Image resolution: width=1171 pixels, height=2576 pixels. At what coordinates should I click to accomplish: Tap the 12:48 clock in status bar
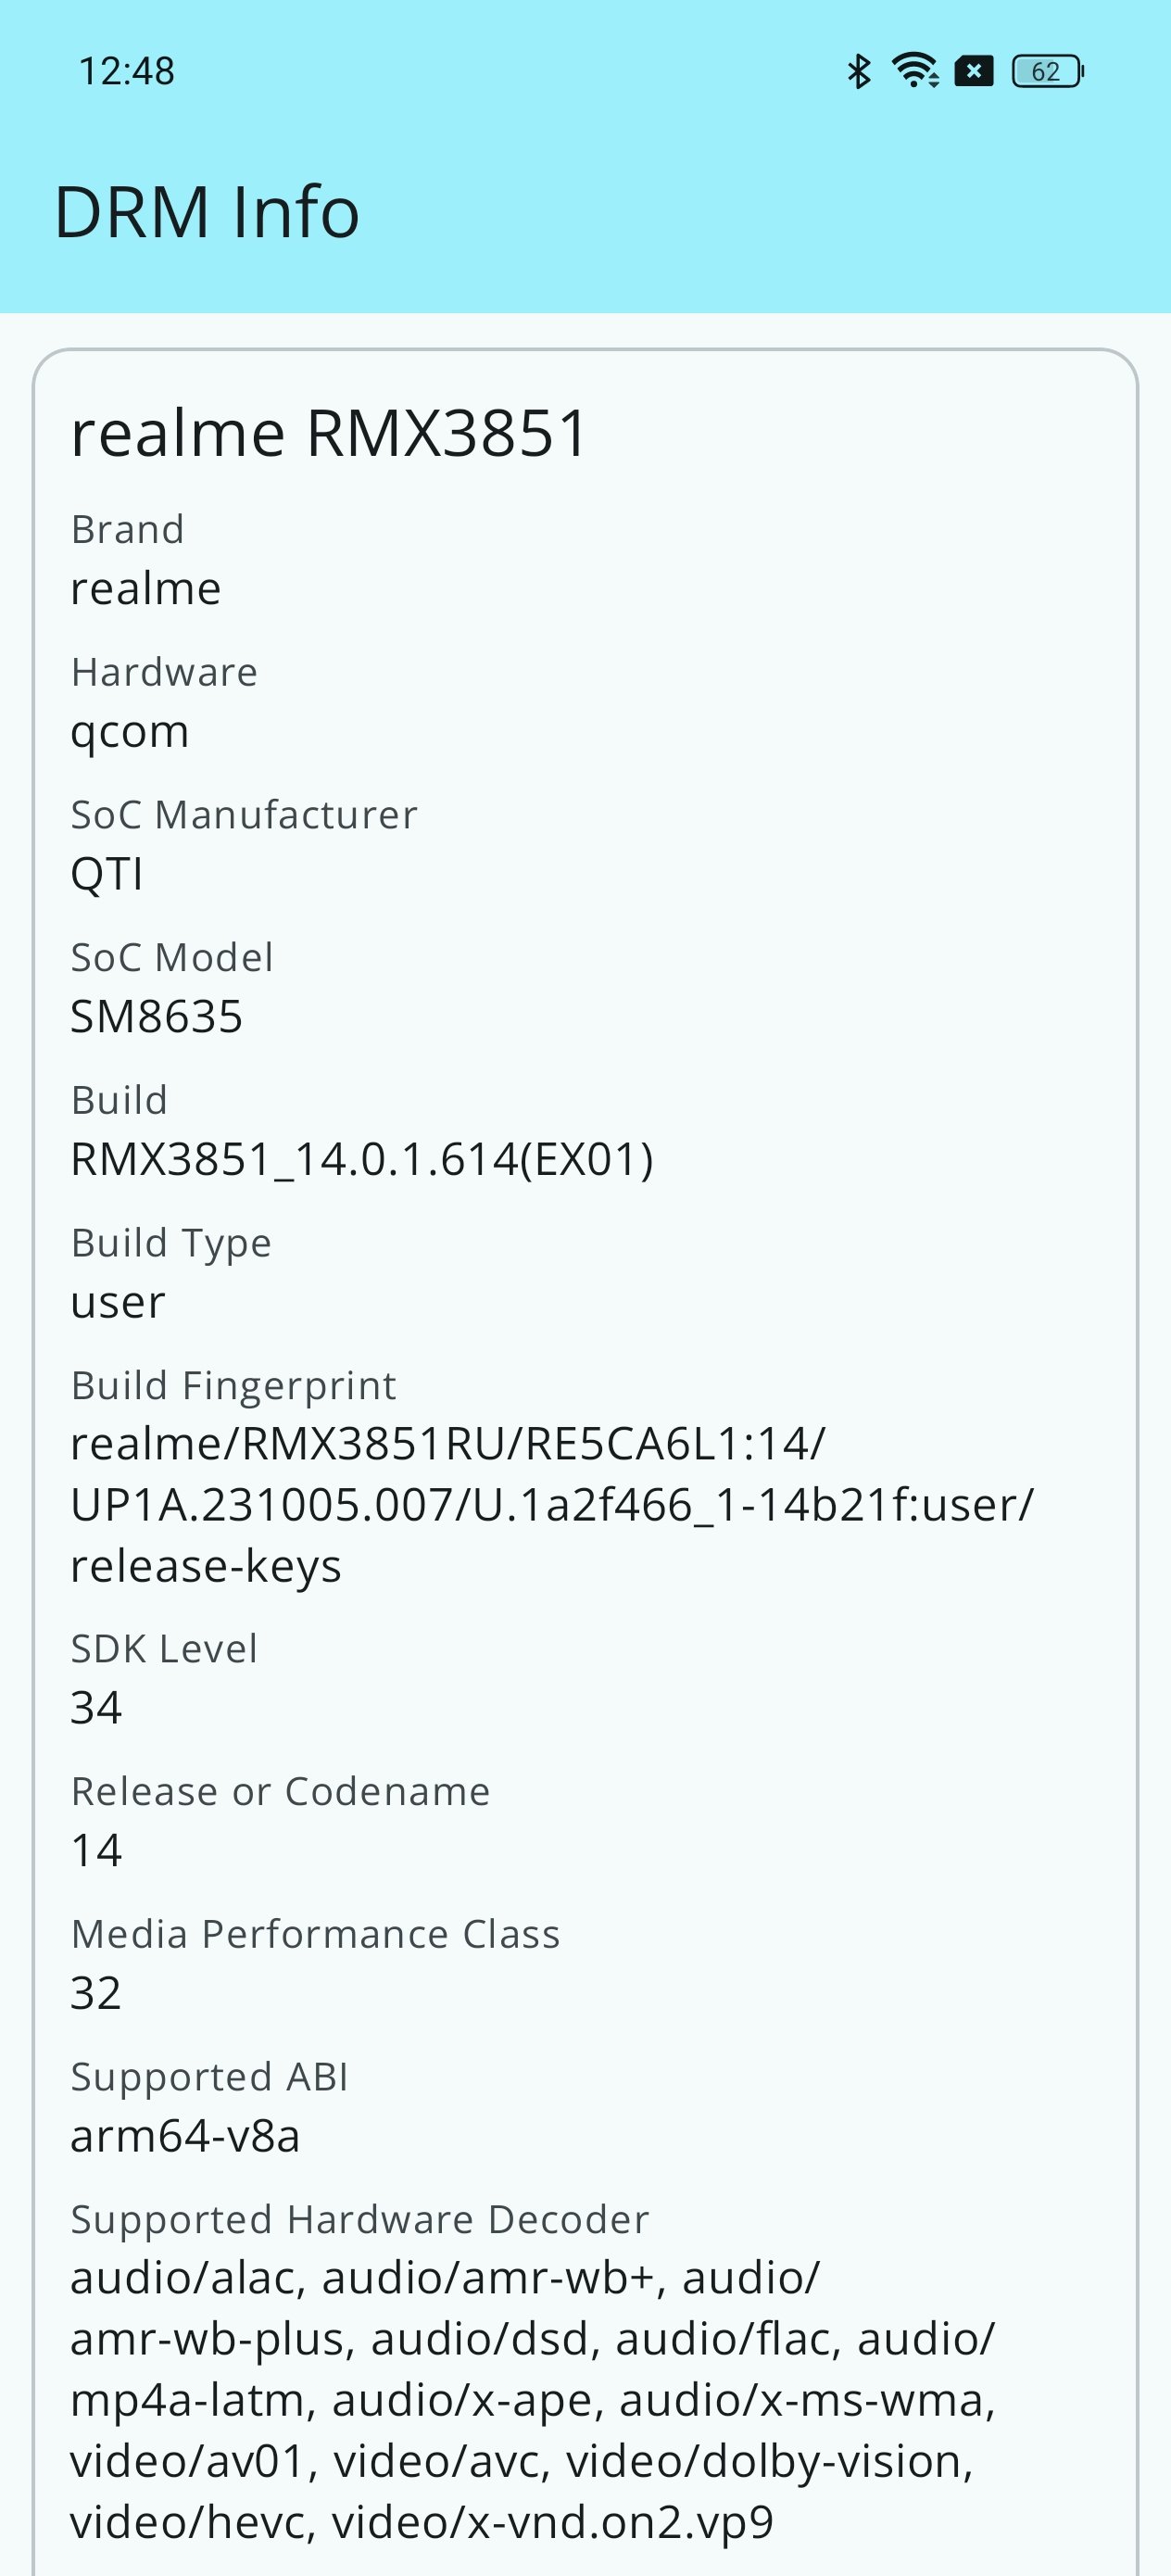127,71
